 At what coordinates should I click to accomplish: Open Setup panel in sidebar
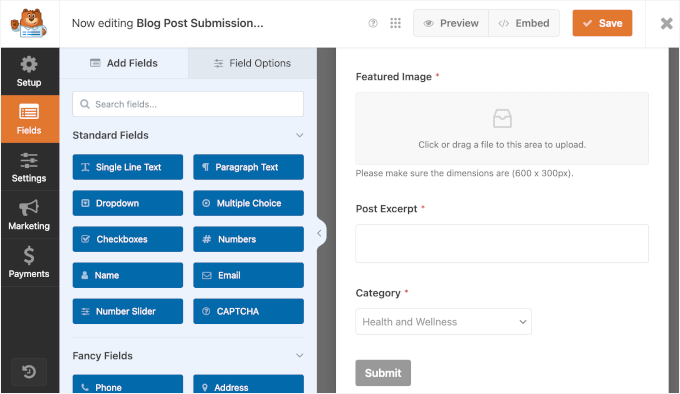(29, 72)
